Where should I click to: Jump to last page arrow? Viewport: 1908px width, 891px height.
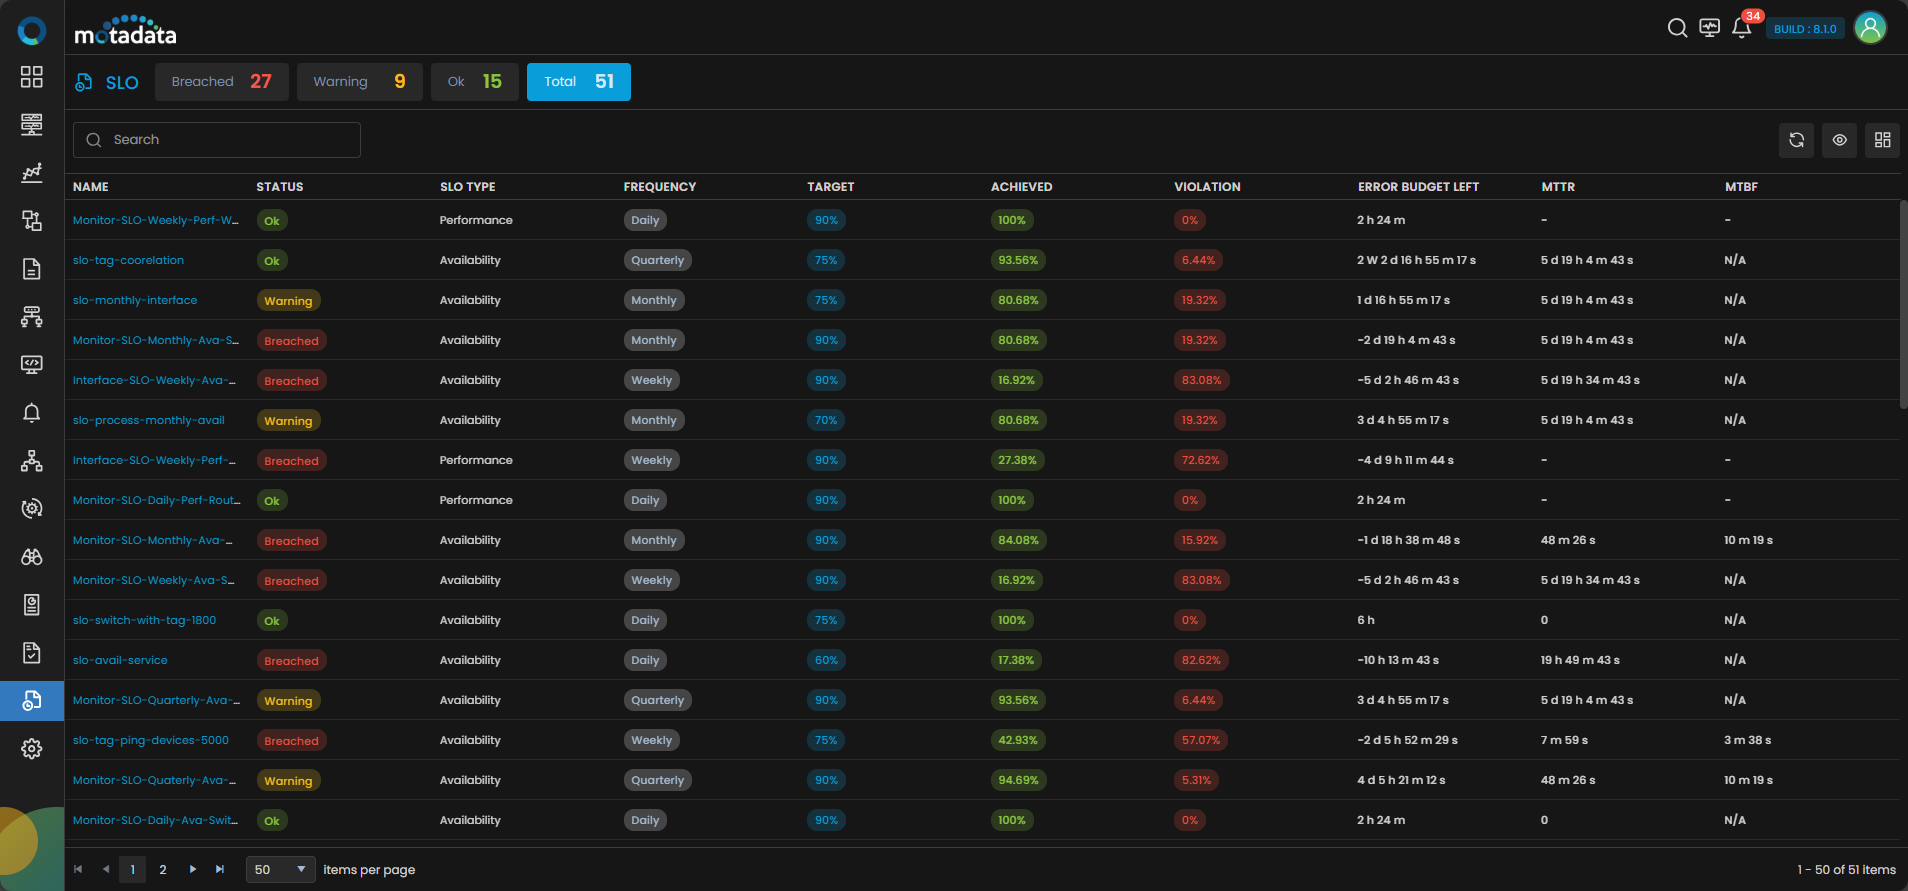[220, 870]
